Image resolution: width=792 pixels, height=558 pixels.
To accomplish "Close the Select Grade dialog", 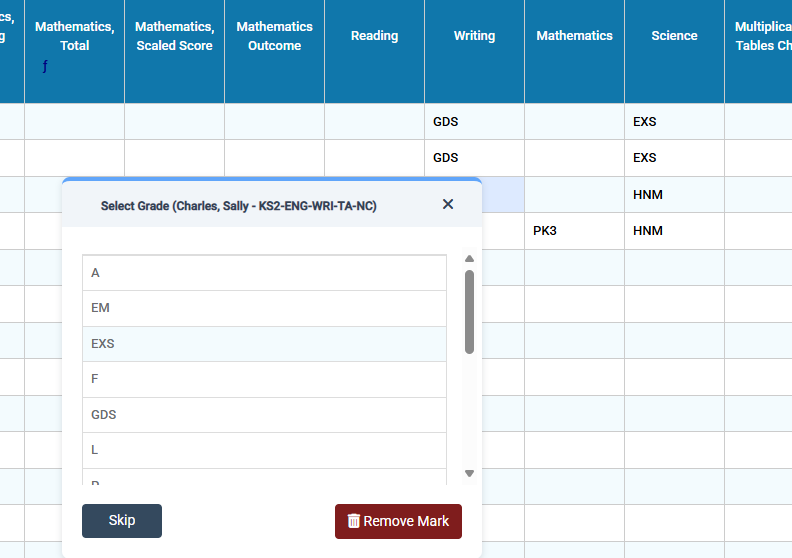I will click(x=448, y=205).
